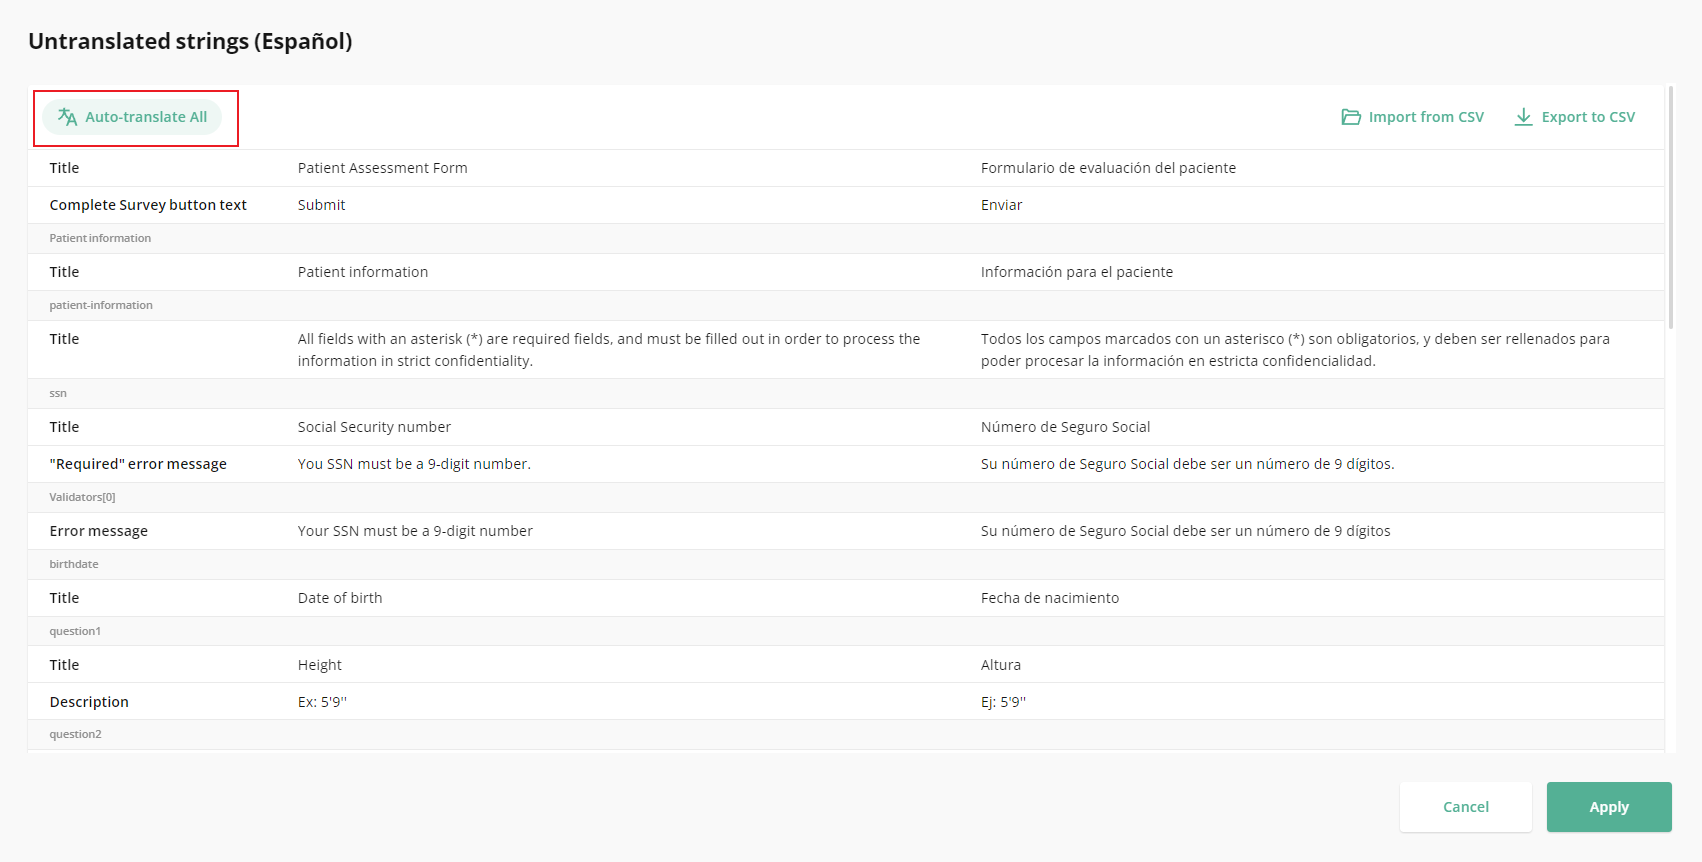Click the translate icon in Auto-translate All

(x=67, y=117)
